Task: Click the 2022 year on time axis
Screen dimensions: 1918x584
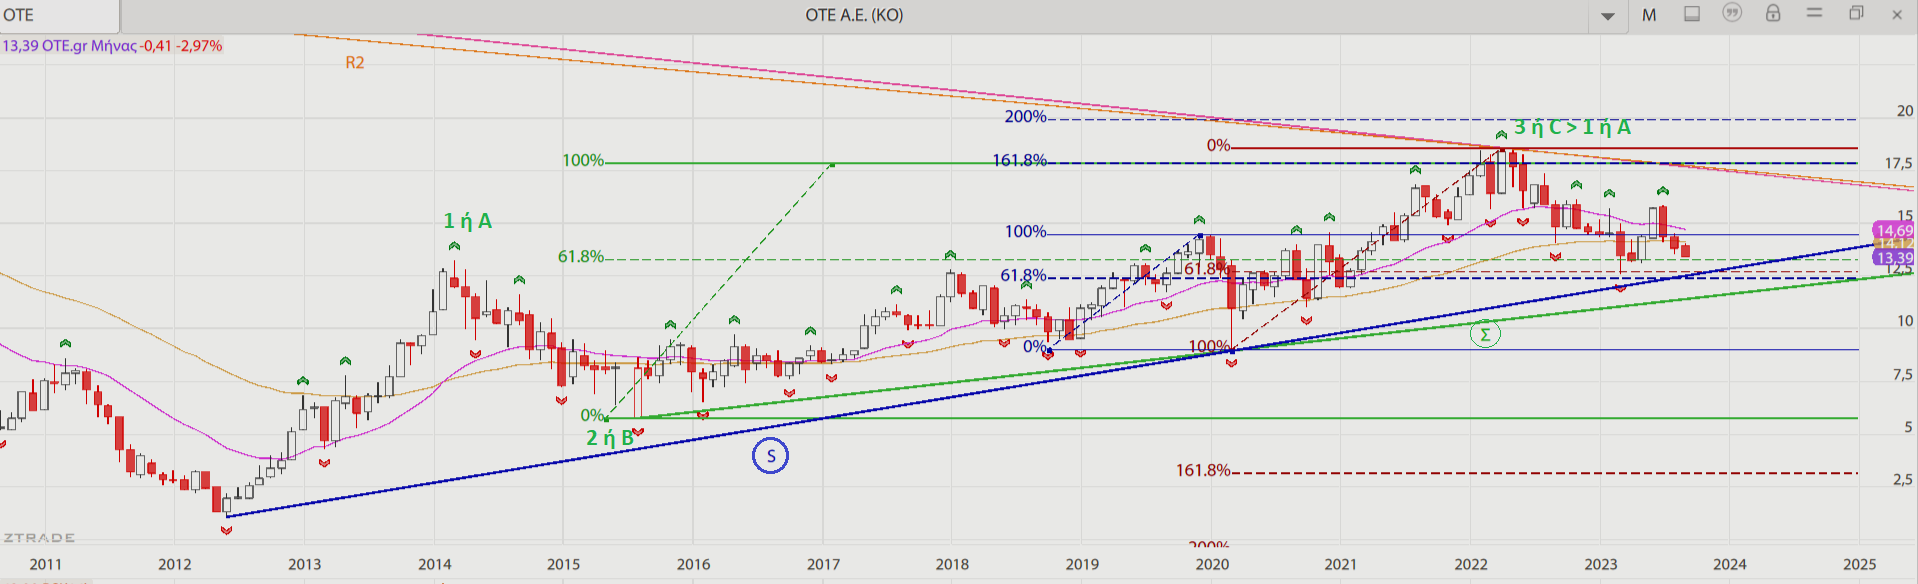Action: click(1471, 564)
